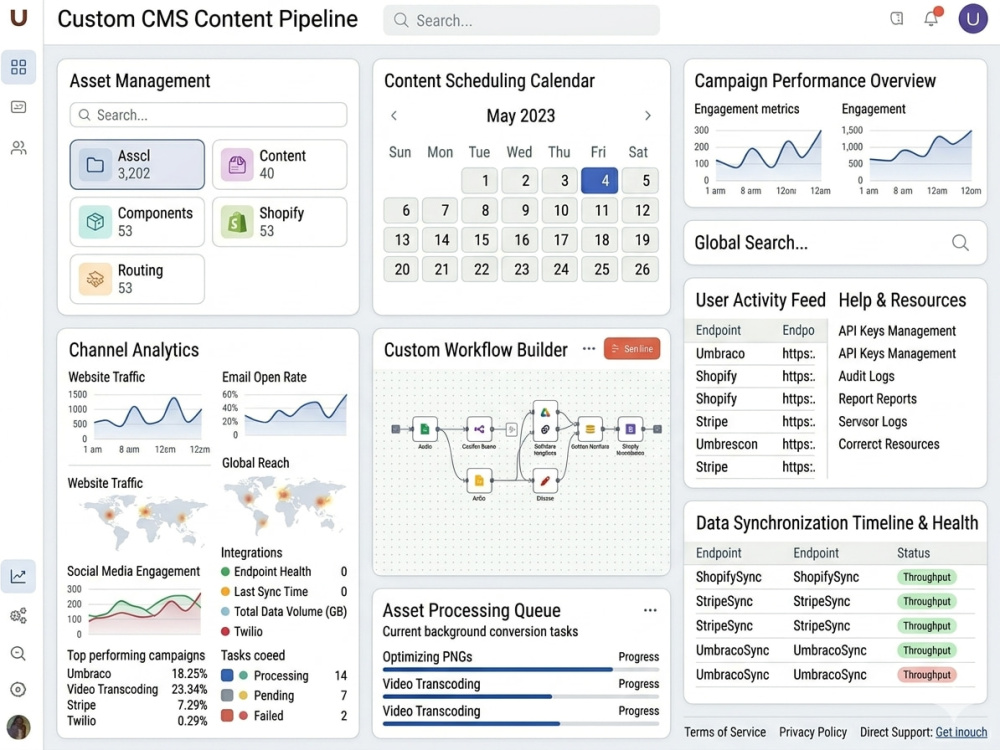Viewport: 1000px width, 750px height.
Task: Click the Global Search magnifier icon
Action: click(960, 242)
